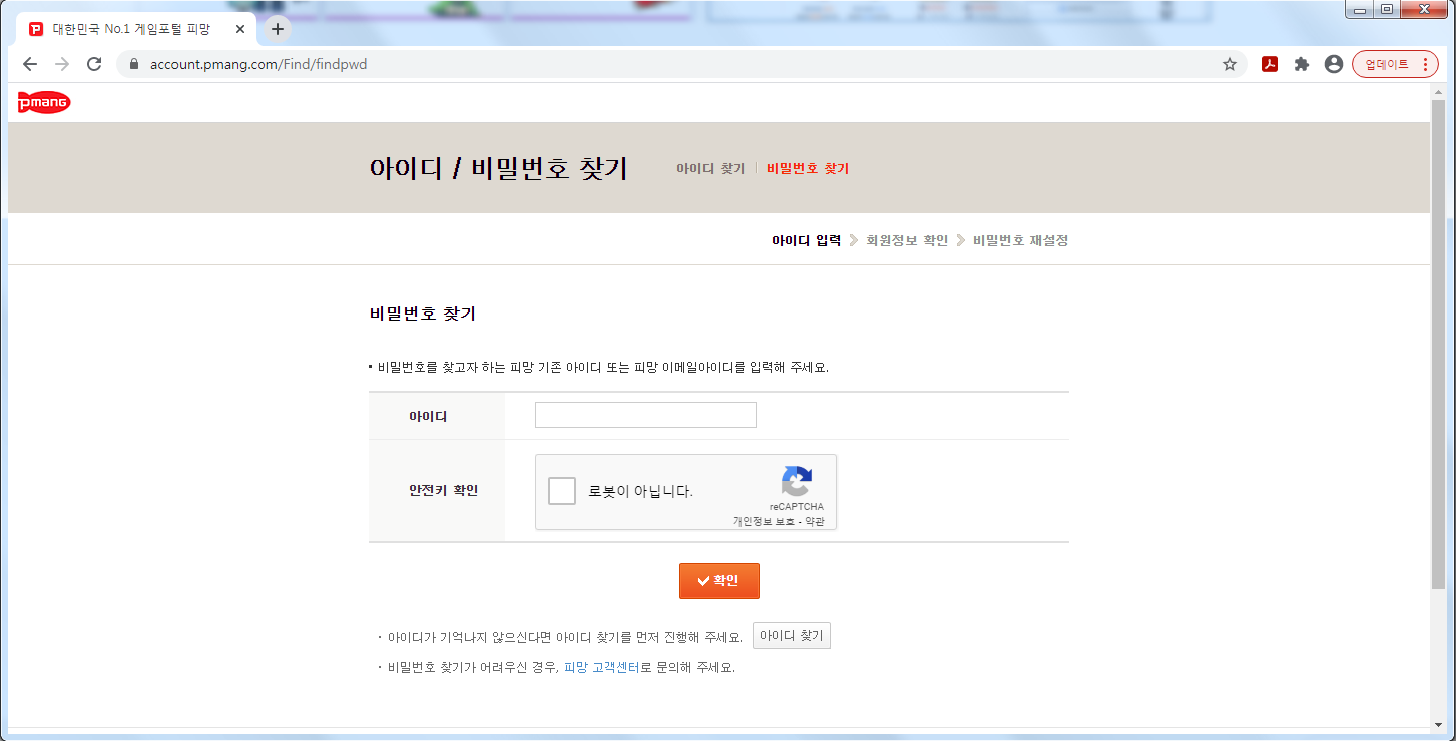Check the 로봇이 아닙니다 checkbox
The width and height of the screenshot is (1456, 741).
(x=562, y=491)
